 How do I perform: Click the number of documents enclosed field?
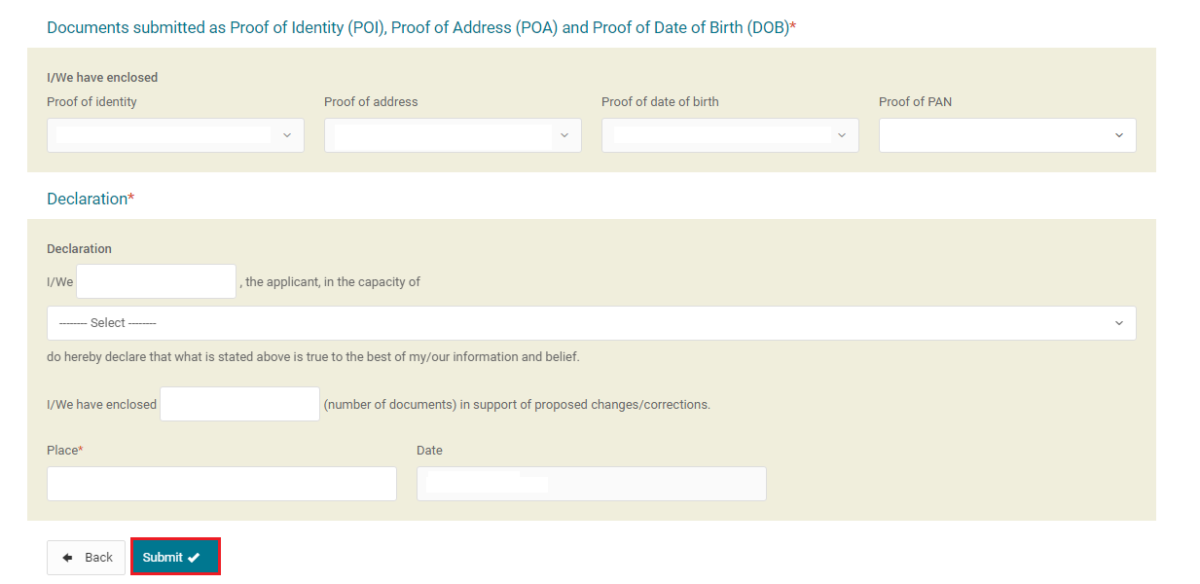coord(239,403)
